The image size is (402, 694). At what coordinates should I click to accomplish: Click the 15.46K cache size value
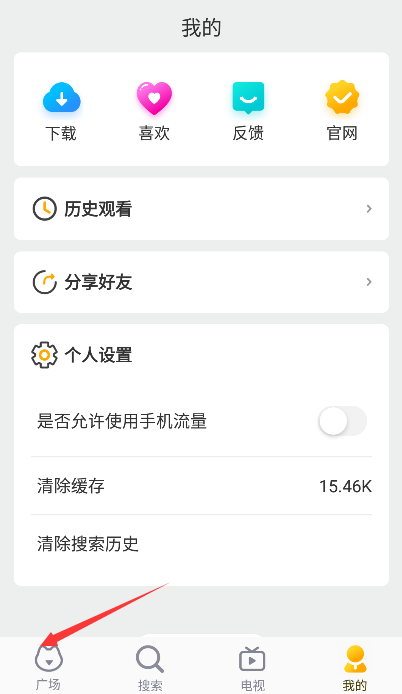[x=345, y=486]
